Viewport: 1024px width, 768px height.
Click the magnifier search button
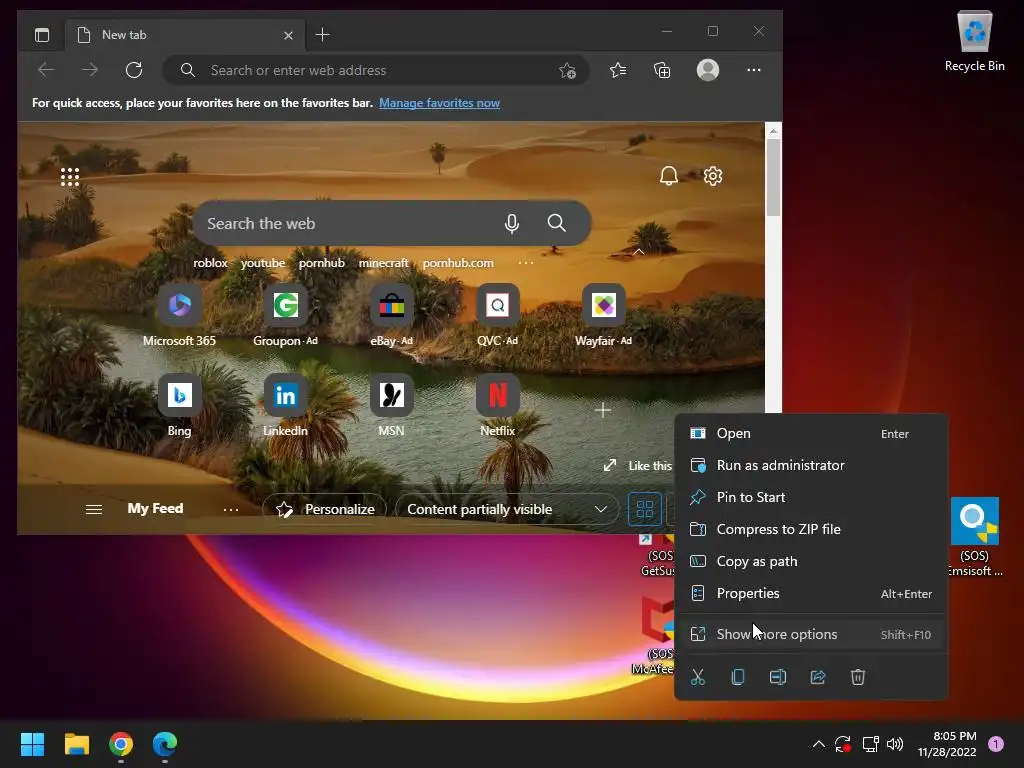pyautogui.click(x=556, y=223)
